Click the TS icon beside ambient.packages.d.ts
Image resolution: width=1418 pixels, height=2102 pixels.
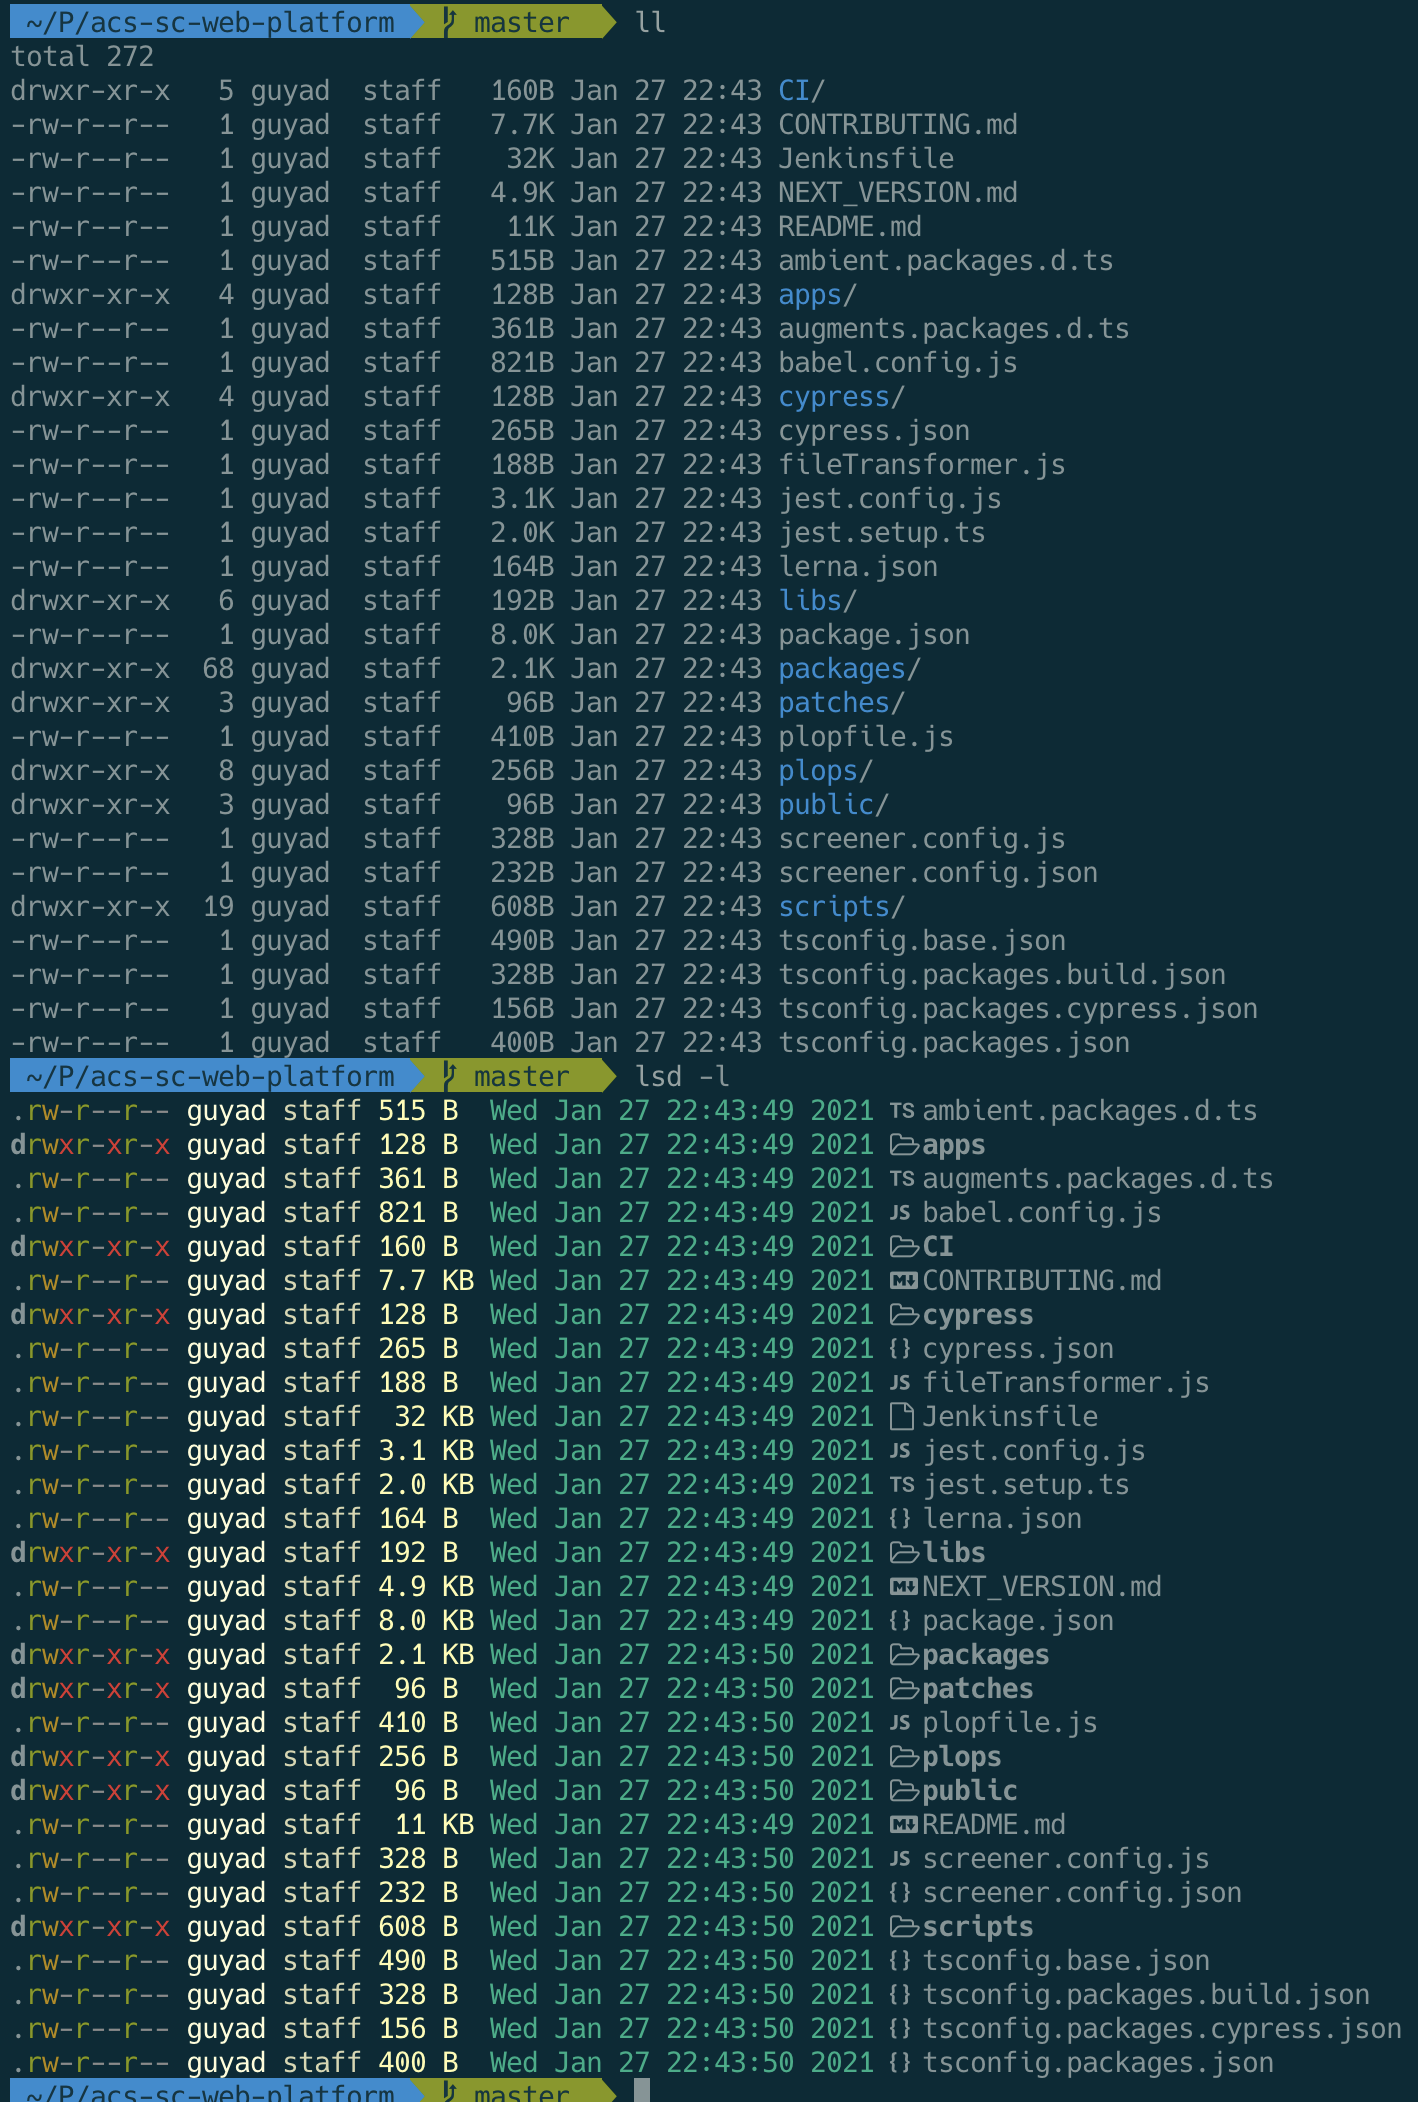coord(902,1111)
